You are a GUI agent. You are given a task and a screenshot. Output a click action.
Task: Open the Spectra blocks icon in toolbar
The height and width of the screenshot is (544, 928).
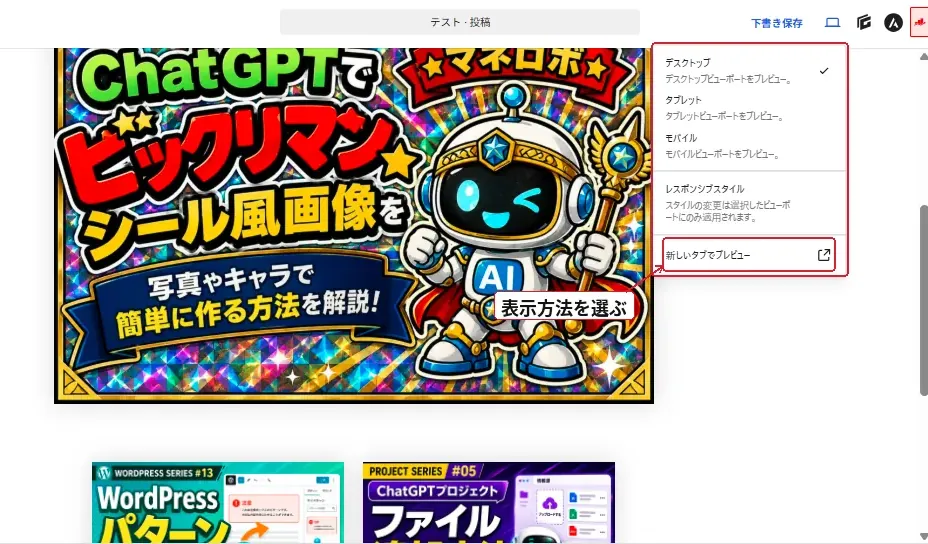[863, 22]
